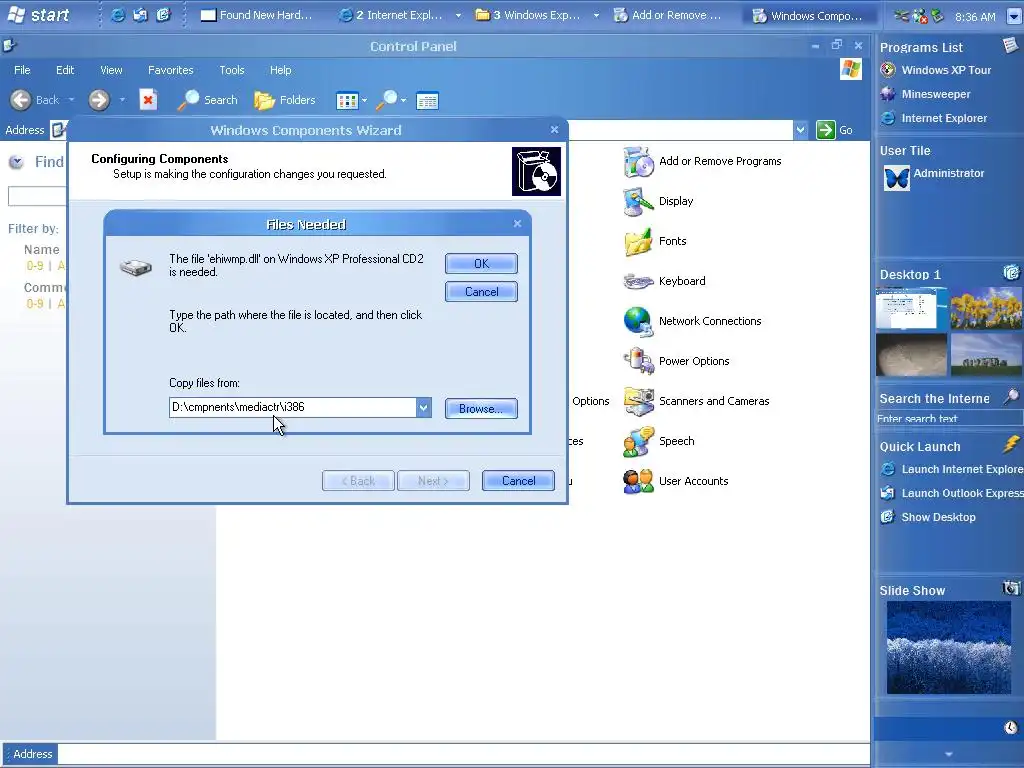Open the Address bar dropdown arrow
1024x768 pixels.
(801, 130)
